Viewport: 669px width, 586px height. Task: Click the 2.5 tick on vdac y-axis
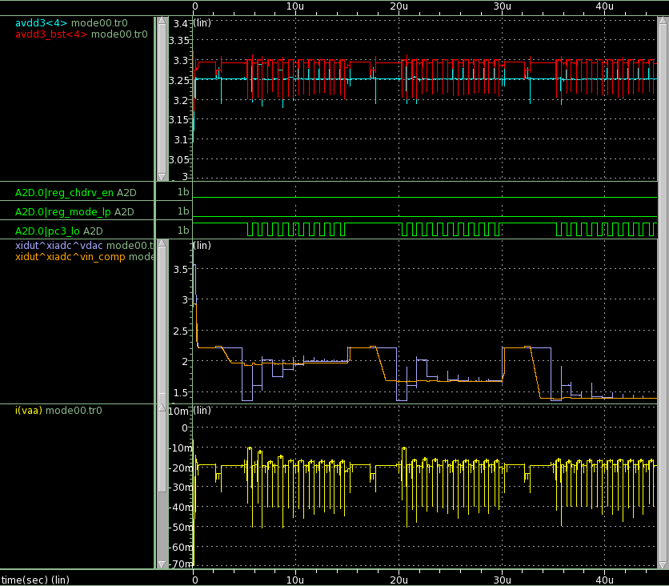(x=180, y=331)
